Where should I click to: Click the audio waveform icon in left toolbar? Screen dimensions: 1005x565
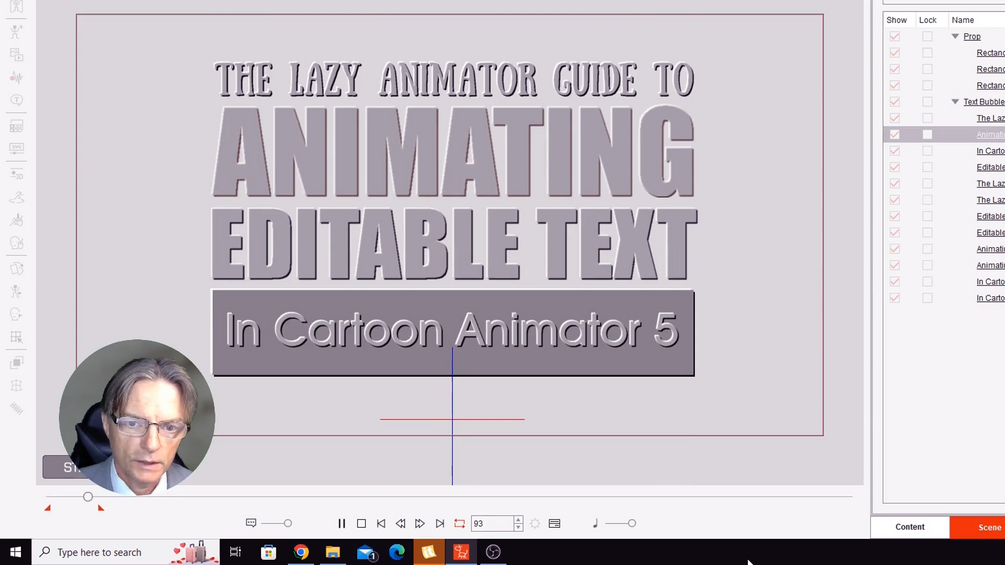pyautogui.click(x=16, y=78)
